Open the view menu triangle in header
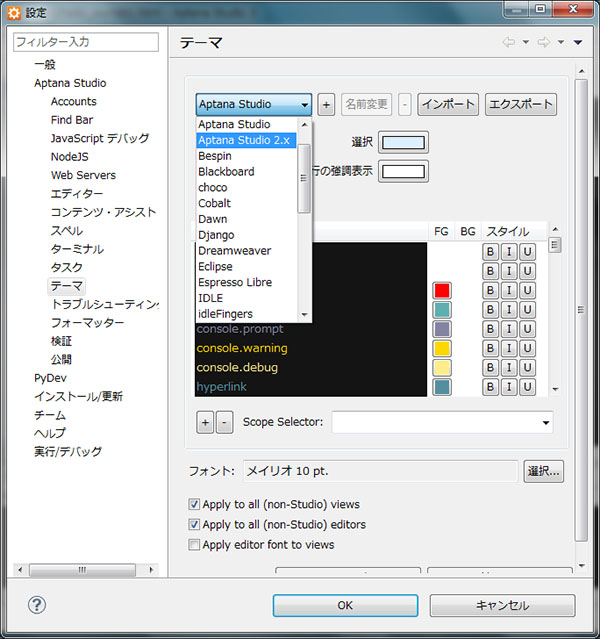 (x=578, y=42)
